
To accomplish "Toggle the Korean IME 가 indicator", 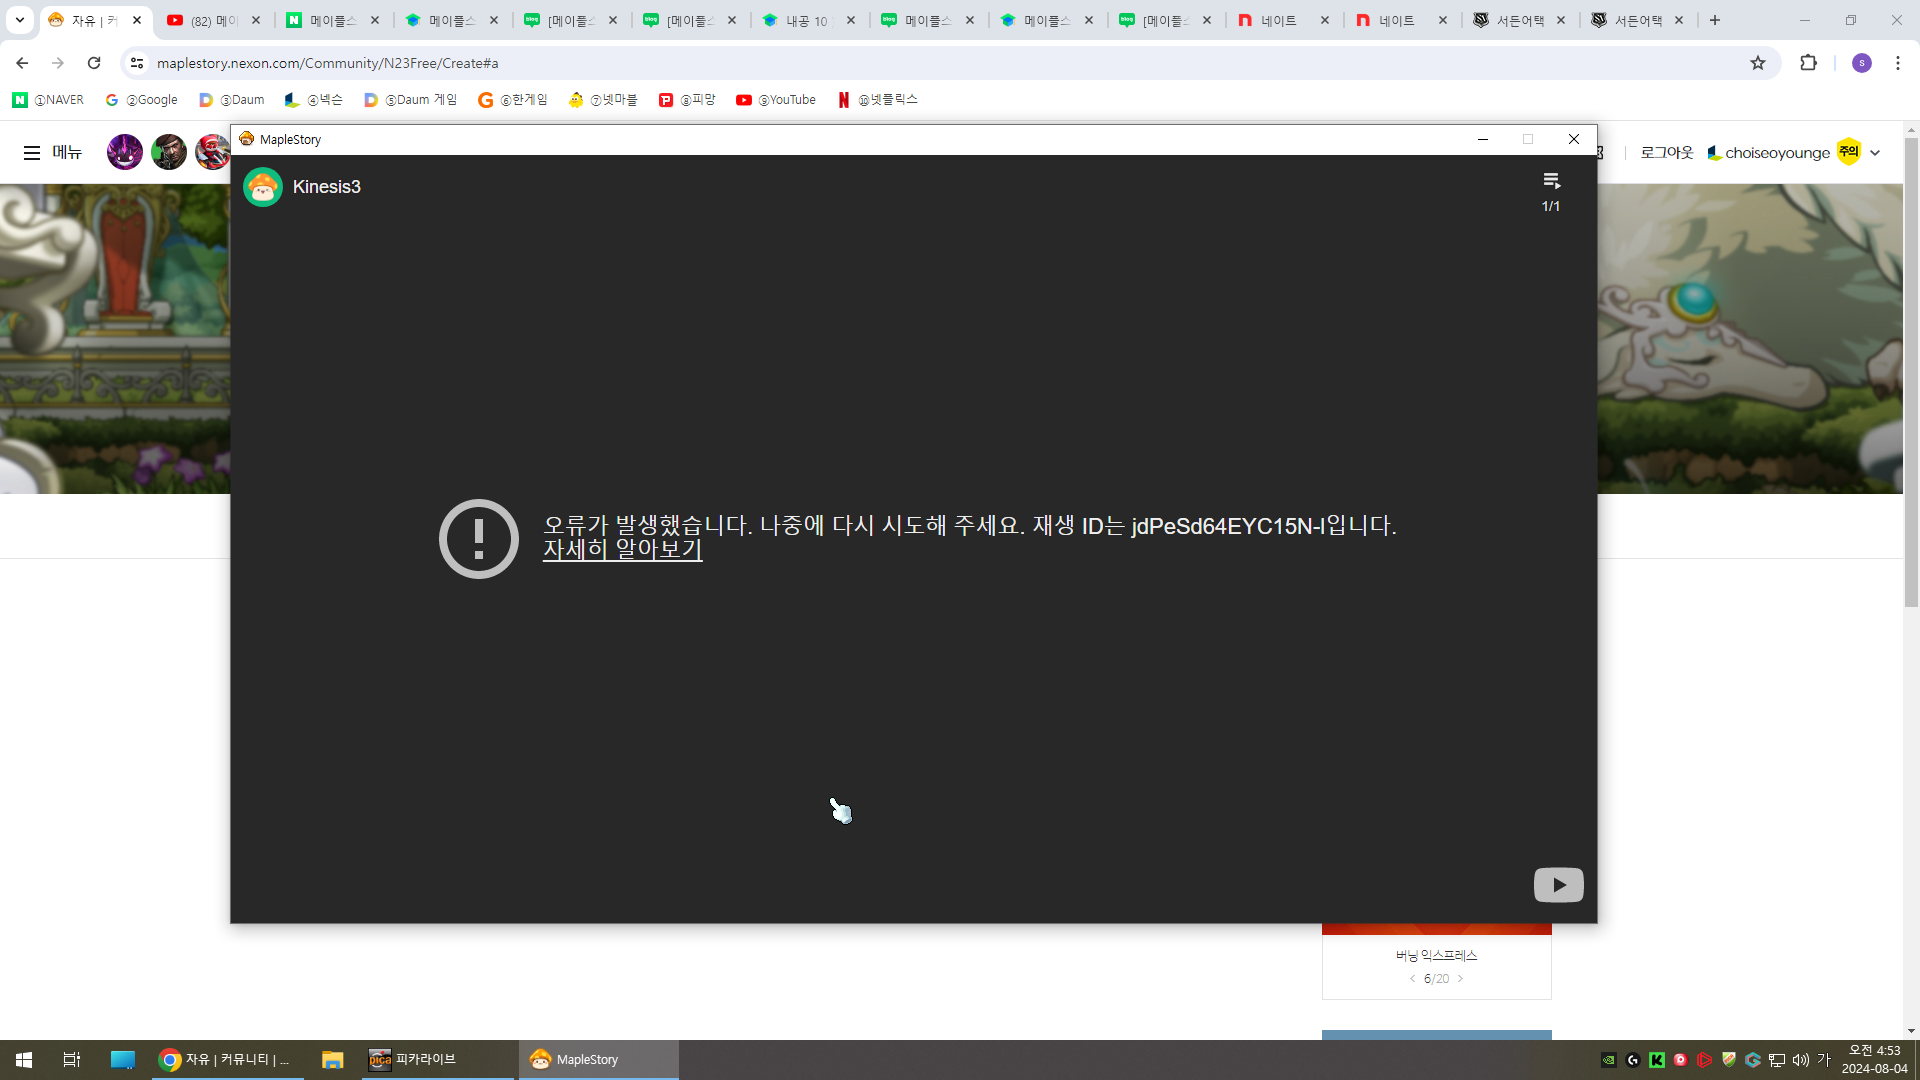I will click(1824, 1060).
